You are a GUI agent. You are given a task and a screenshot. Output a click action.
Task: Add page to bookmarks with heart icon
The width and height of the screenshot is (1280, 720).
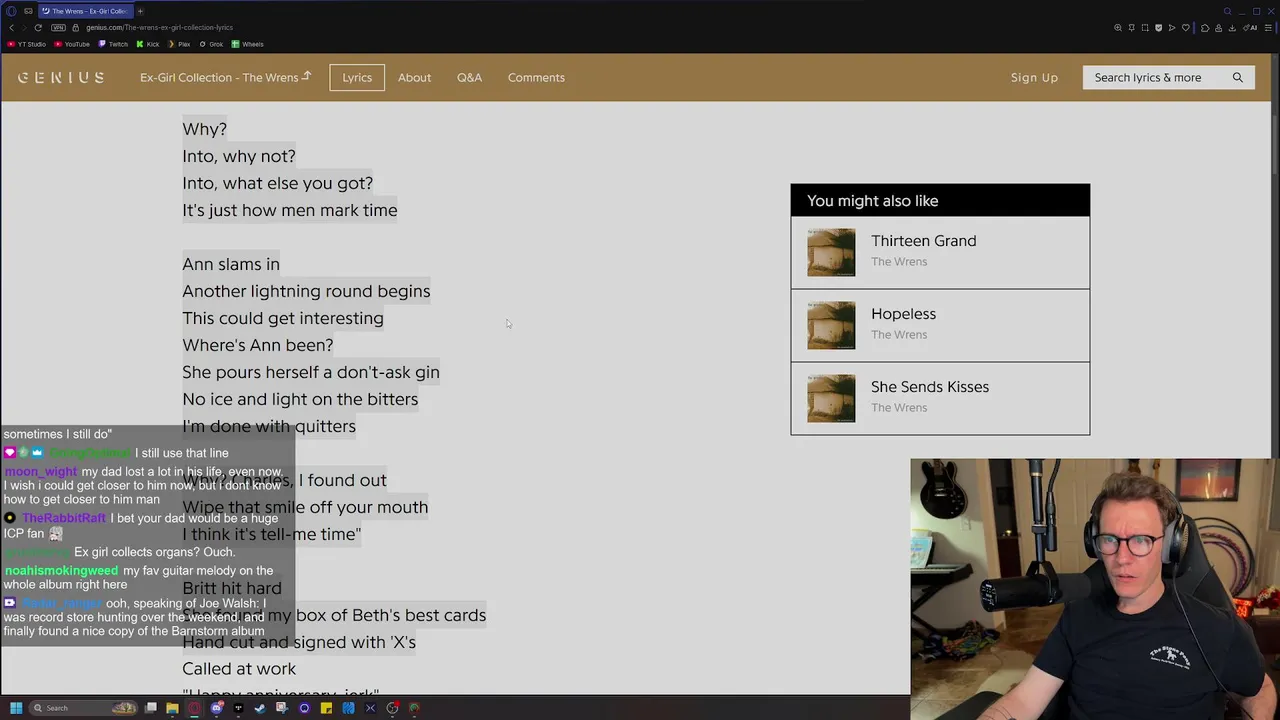1186,27
